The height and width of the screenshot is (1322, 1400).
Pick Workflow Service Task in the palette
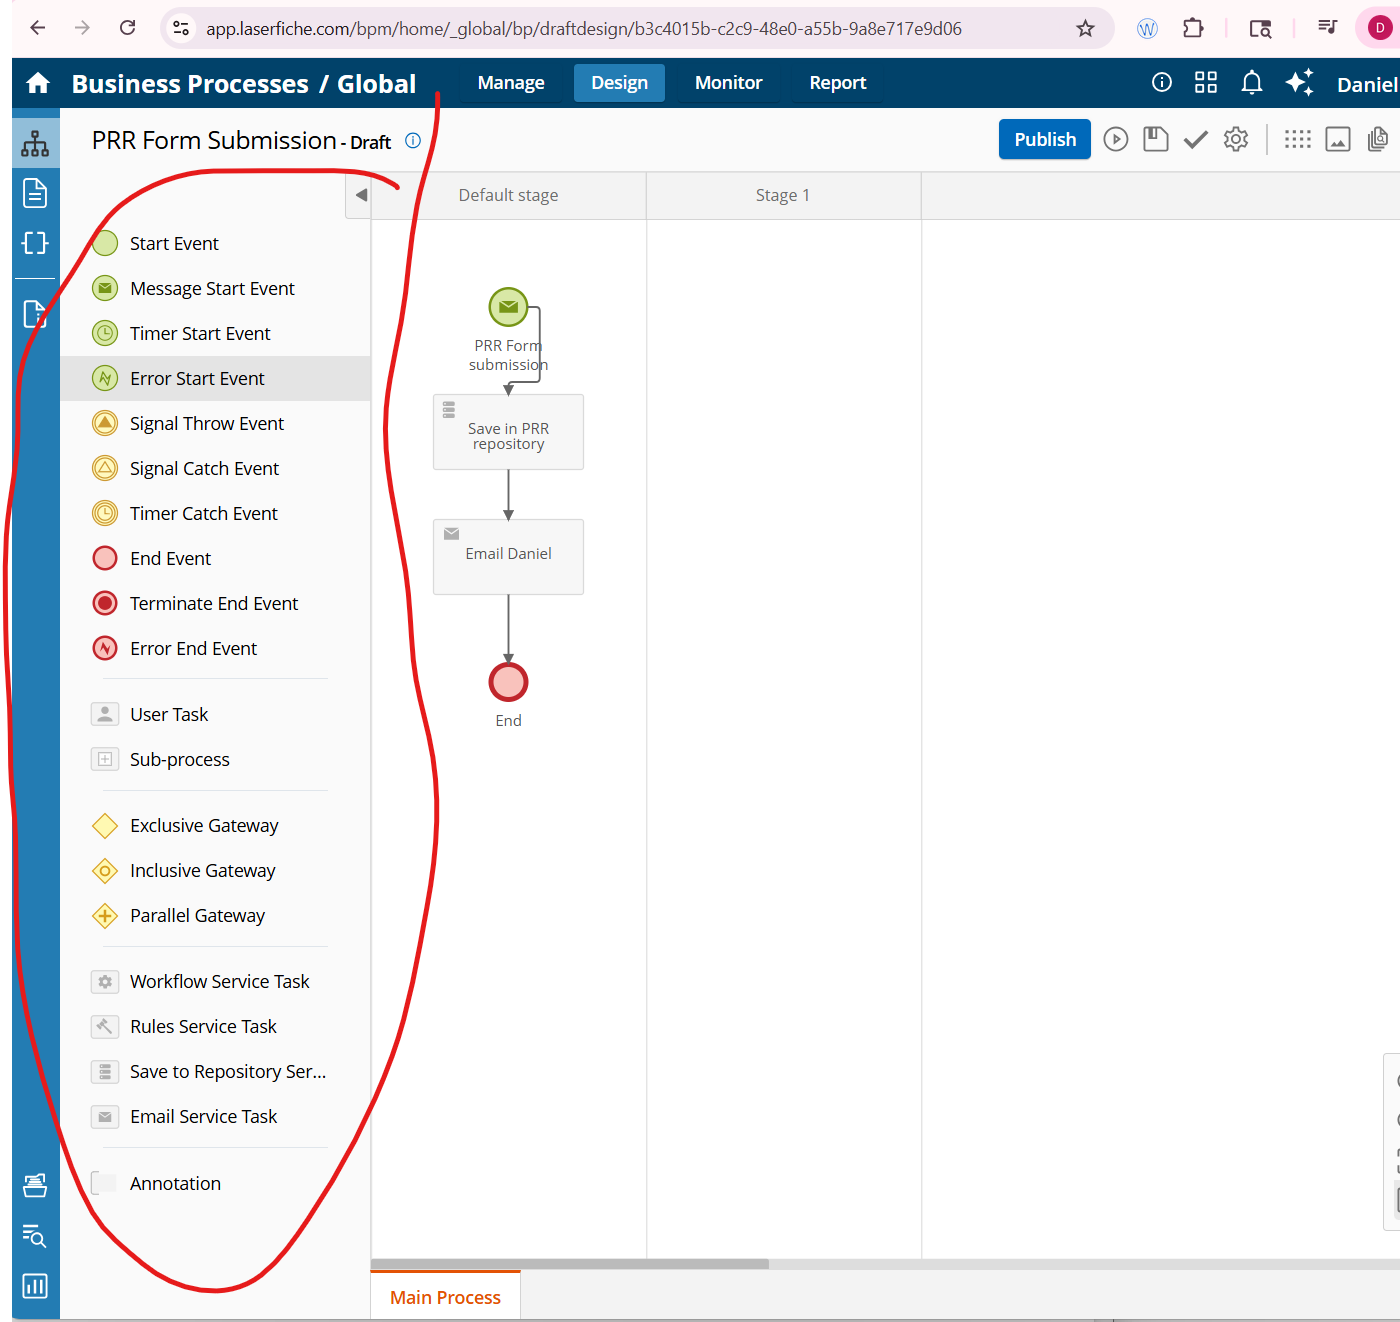pos(215,981)
